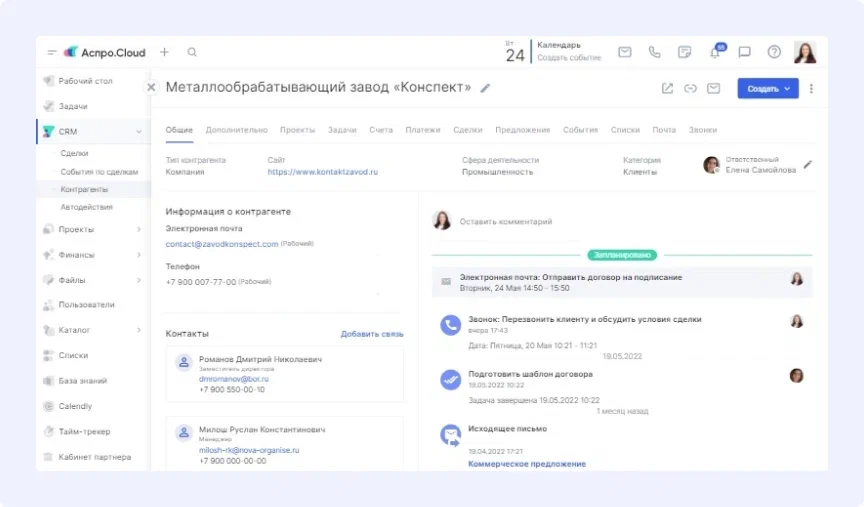Click the Исходящее письмо outgoing mail icon

451,435
